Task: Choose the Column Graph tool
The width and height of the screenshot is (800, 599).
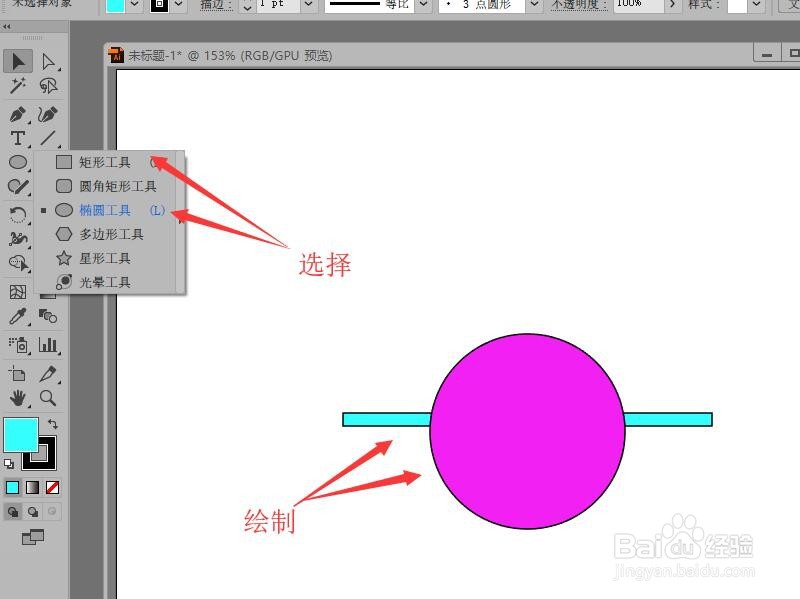Action: [48, 346]
